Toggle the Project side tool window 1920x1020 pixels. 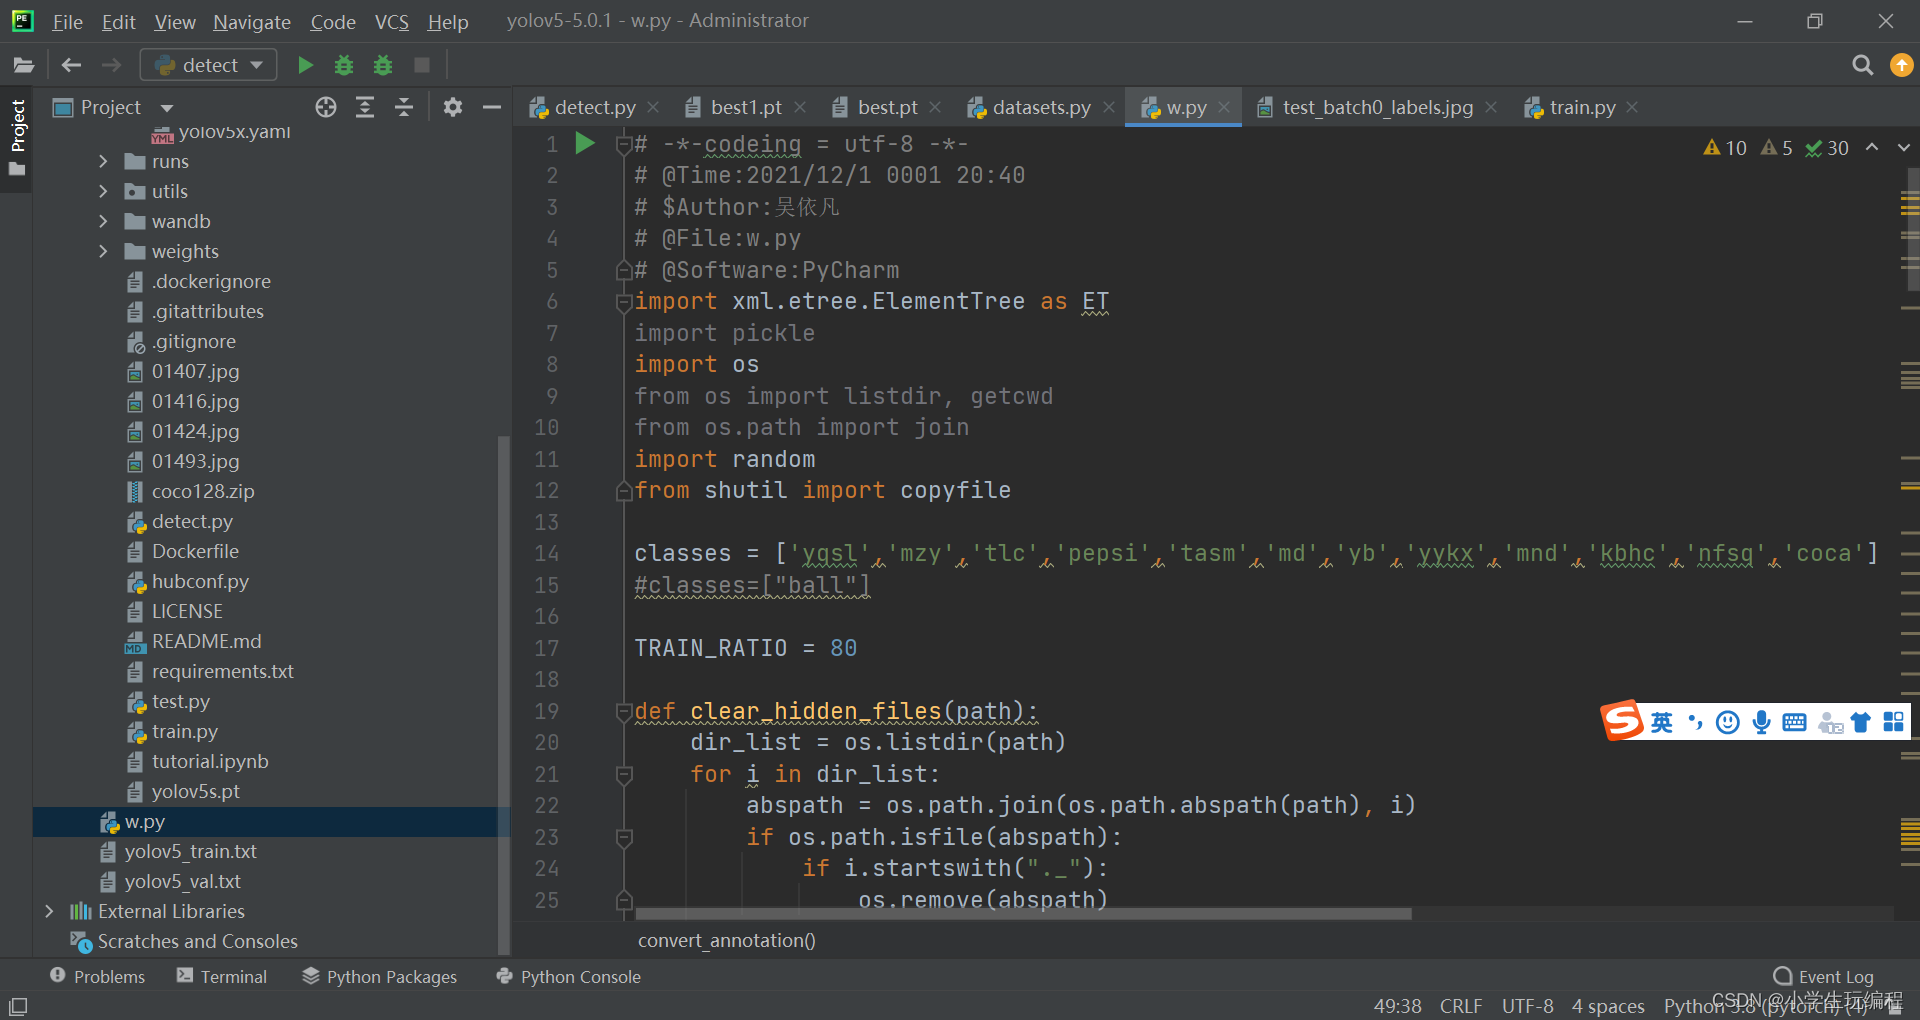point(17,137)
